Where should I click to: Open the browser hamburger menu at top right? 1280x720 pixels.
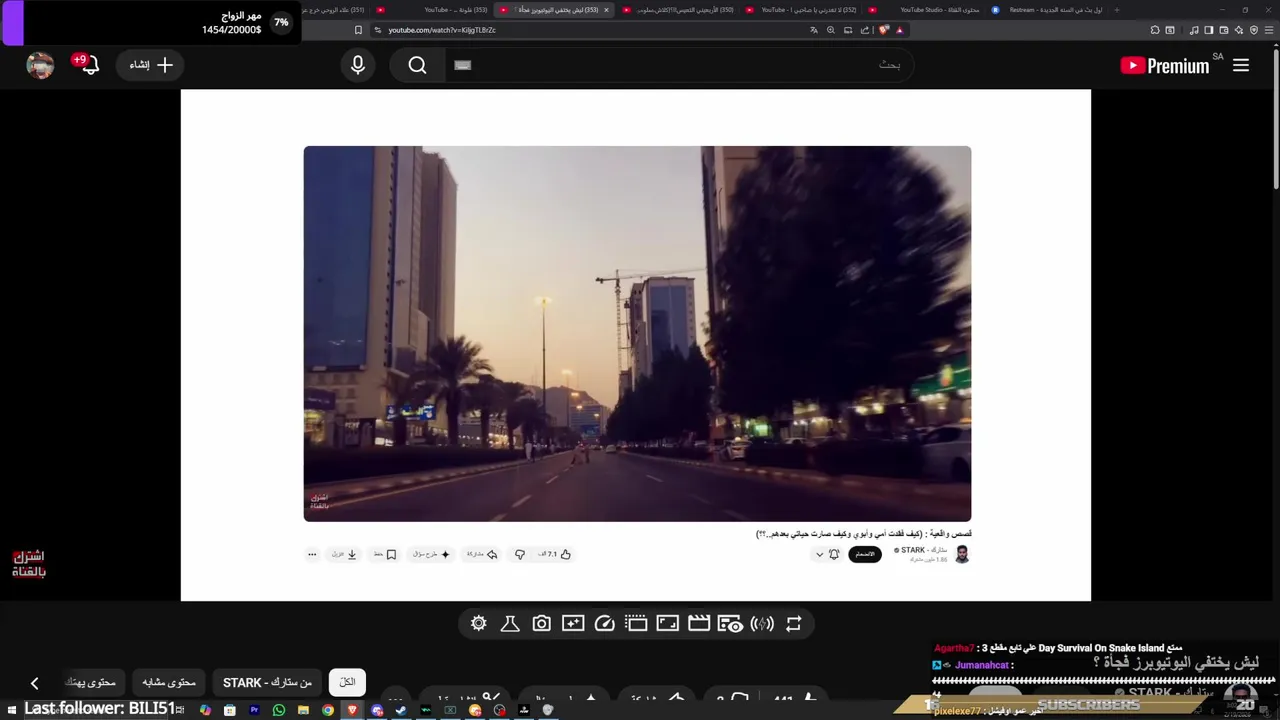(x=1269, y=30)
